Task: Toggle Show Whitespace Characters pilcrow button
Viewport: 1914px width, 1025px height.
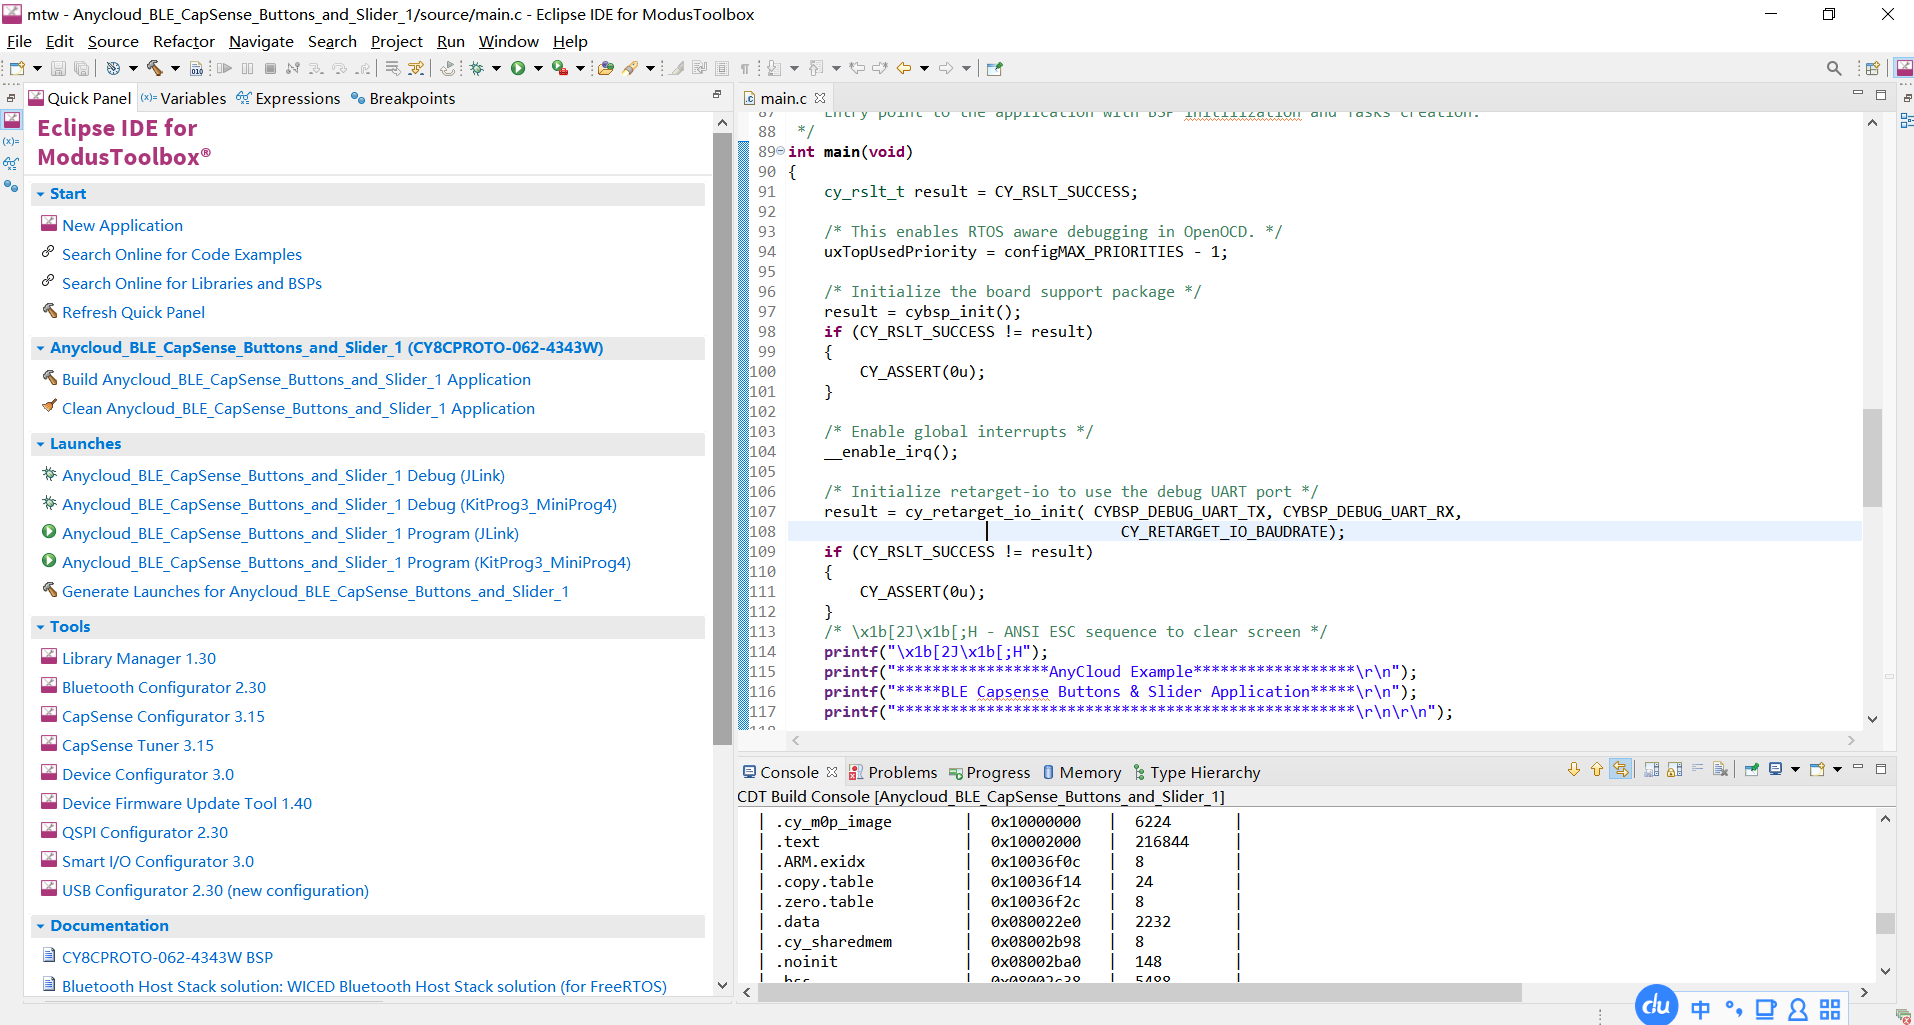Action: pyautogui.click(x=745, y=68)
